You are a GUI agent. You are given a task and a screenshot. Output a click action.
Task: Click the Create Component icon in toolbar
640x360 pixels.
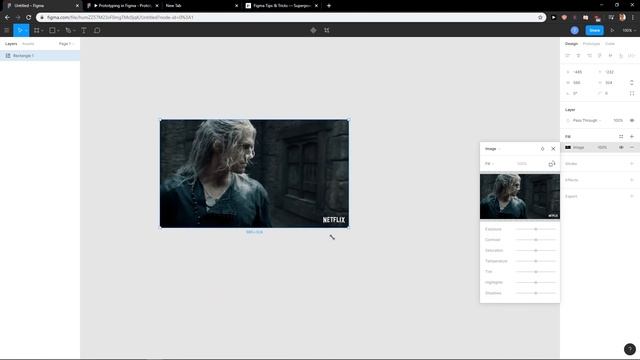click(313, 30)
